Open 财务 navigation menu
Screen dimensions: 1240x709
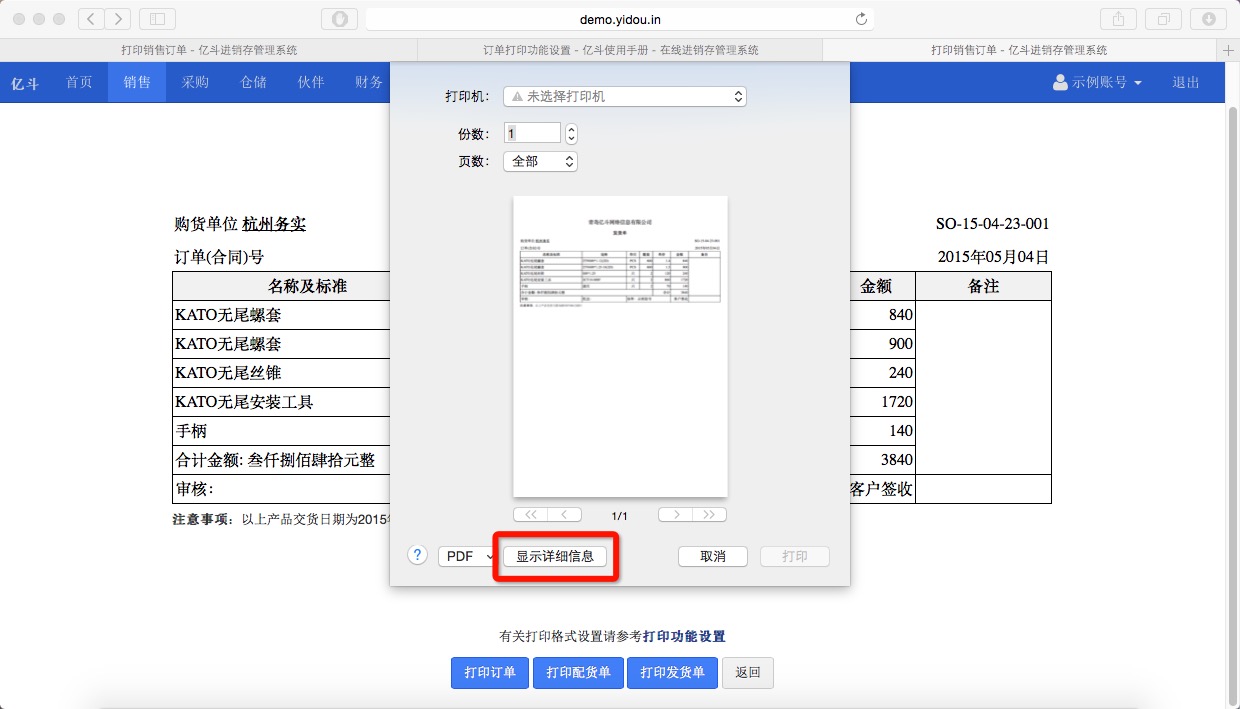pyautogui.click(x=368, y=82)
